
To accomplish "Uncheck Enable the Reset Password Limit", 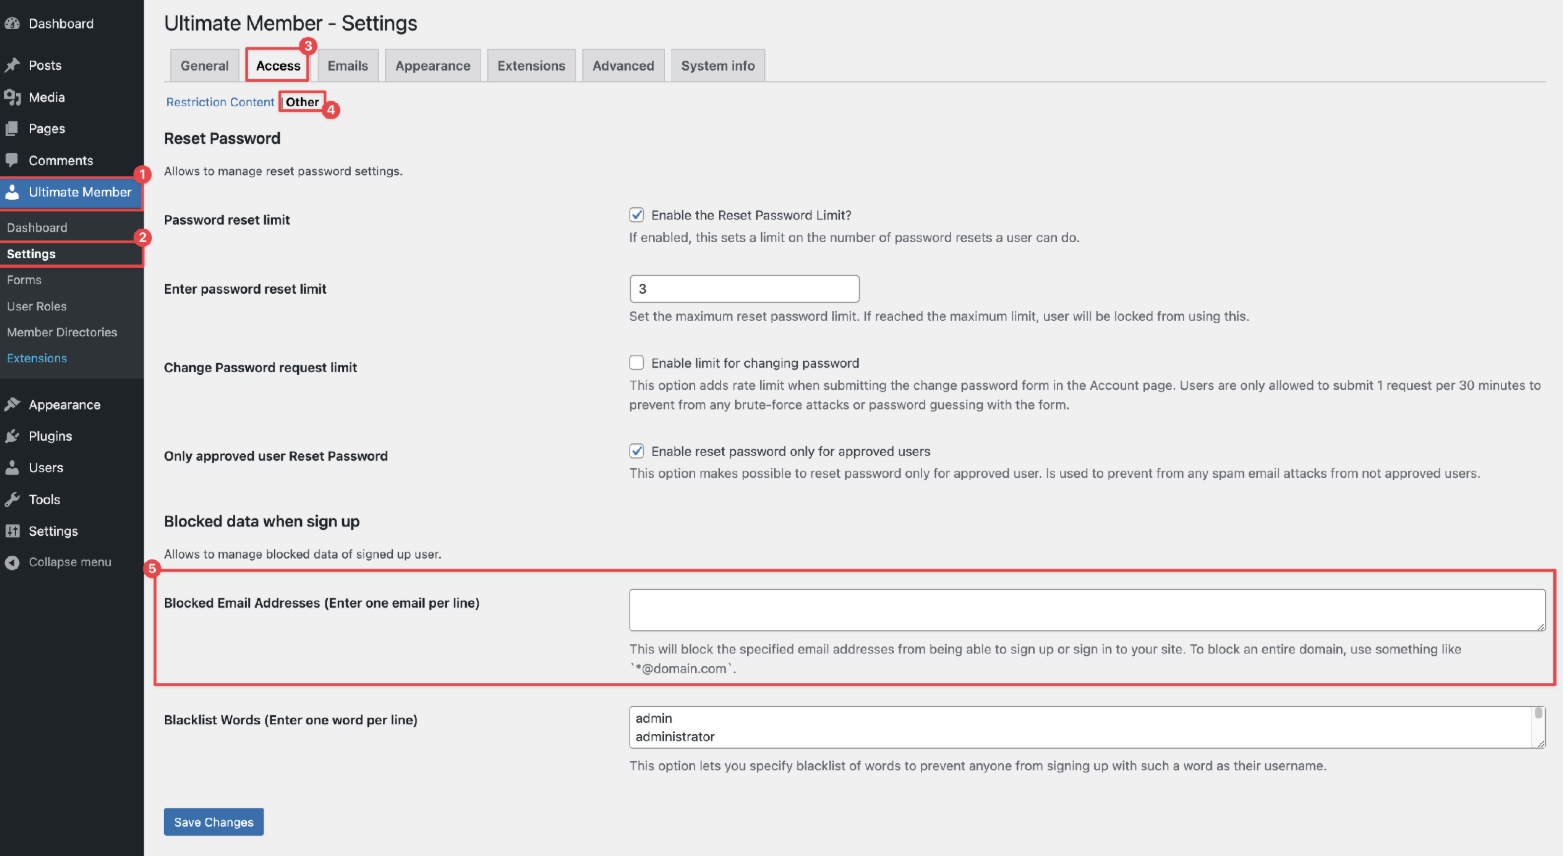I will tap(636, 215).
